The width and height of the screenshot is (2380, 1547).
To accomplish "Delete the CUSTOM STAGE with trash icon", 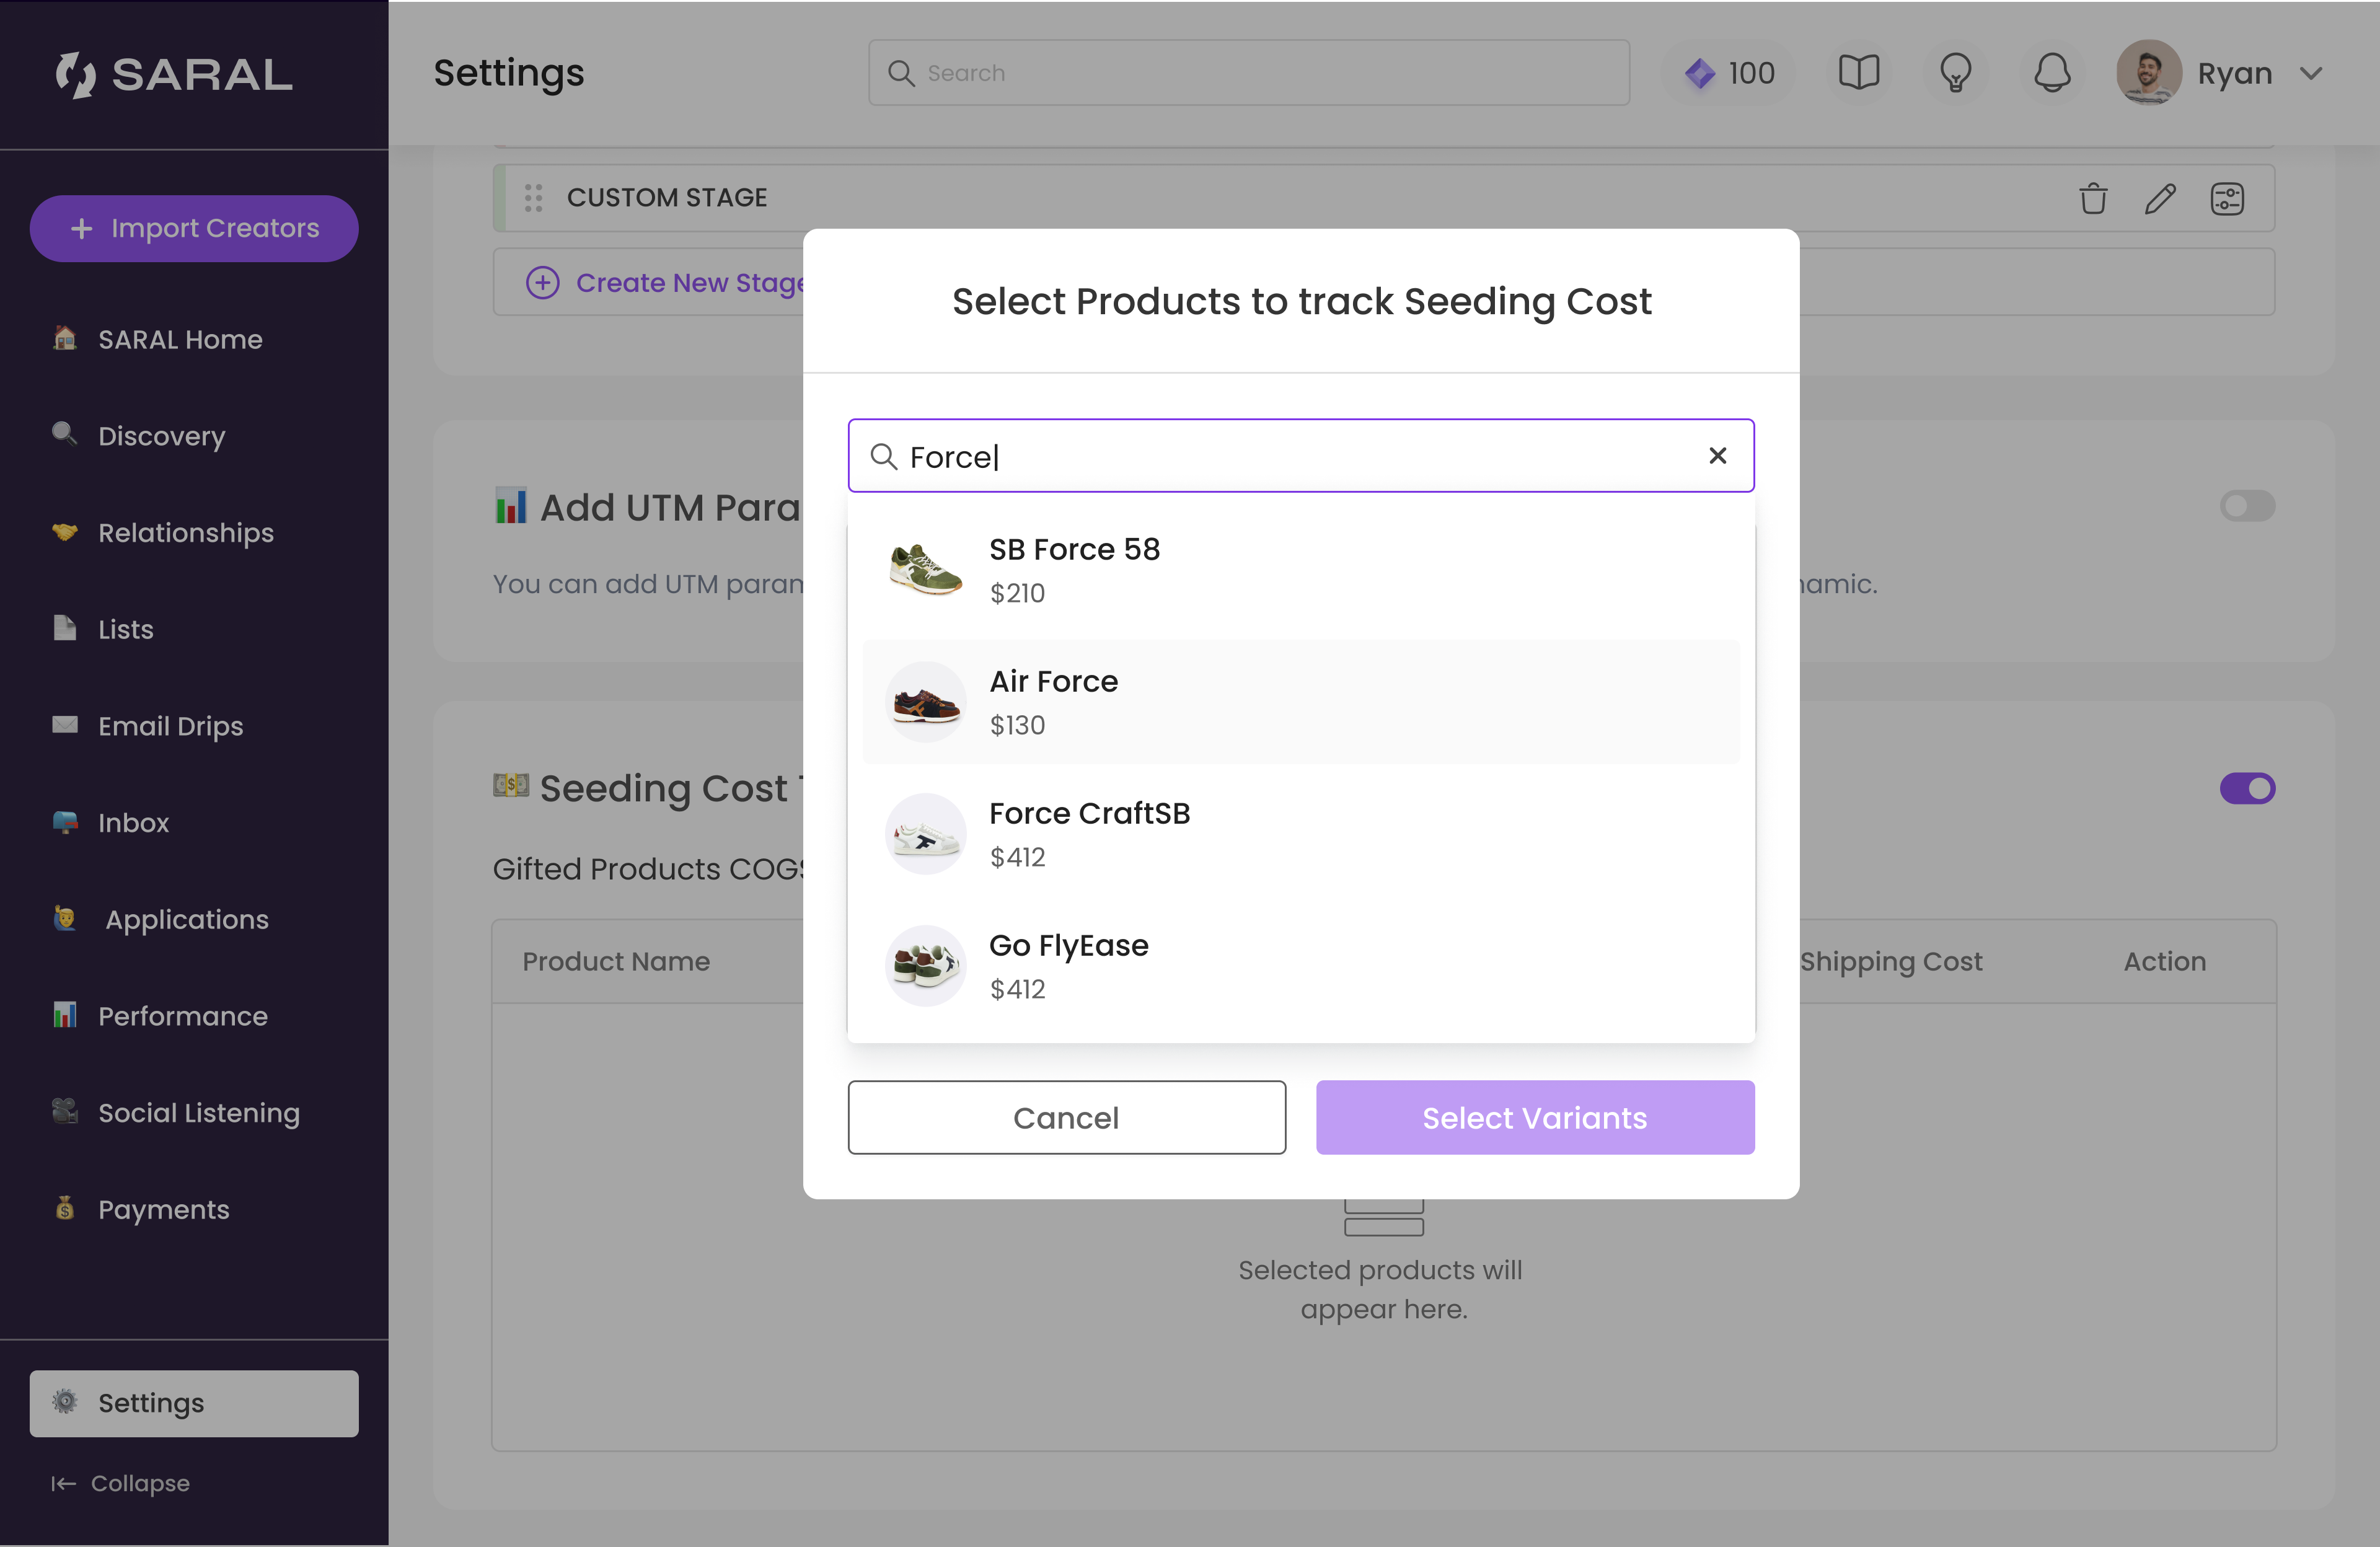I will (2093, 198).
